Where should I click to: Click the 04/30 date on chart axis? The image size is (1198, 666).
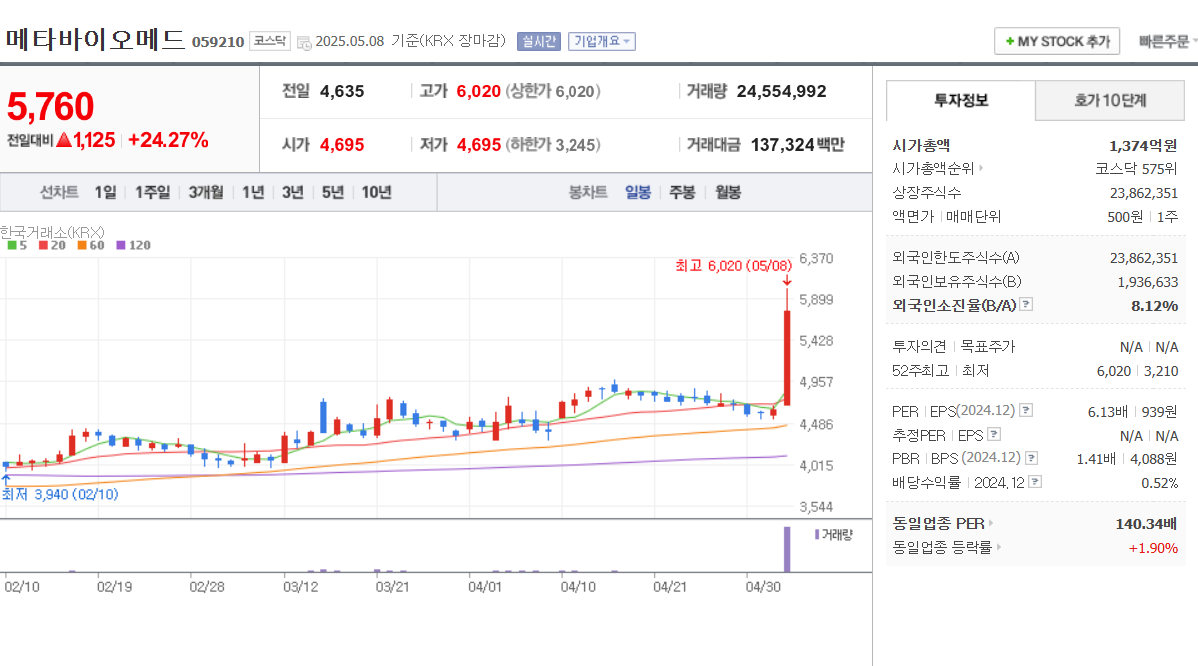[763, 587]
